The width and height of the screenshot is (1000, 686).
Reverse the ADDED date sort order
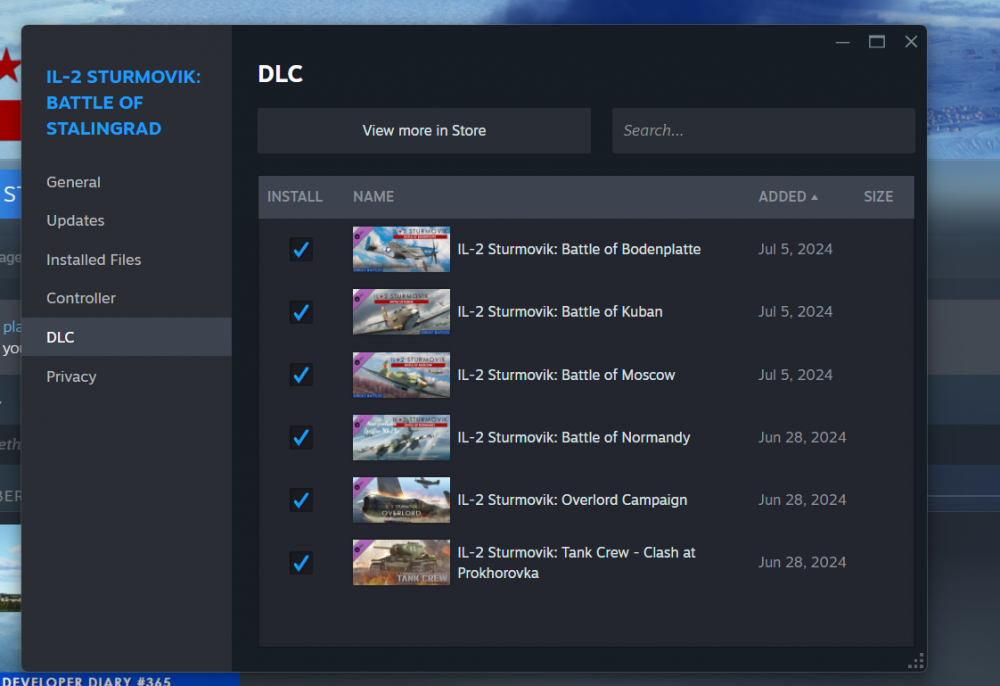pos(789,196)
